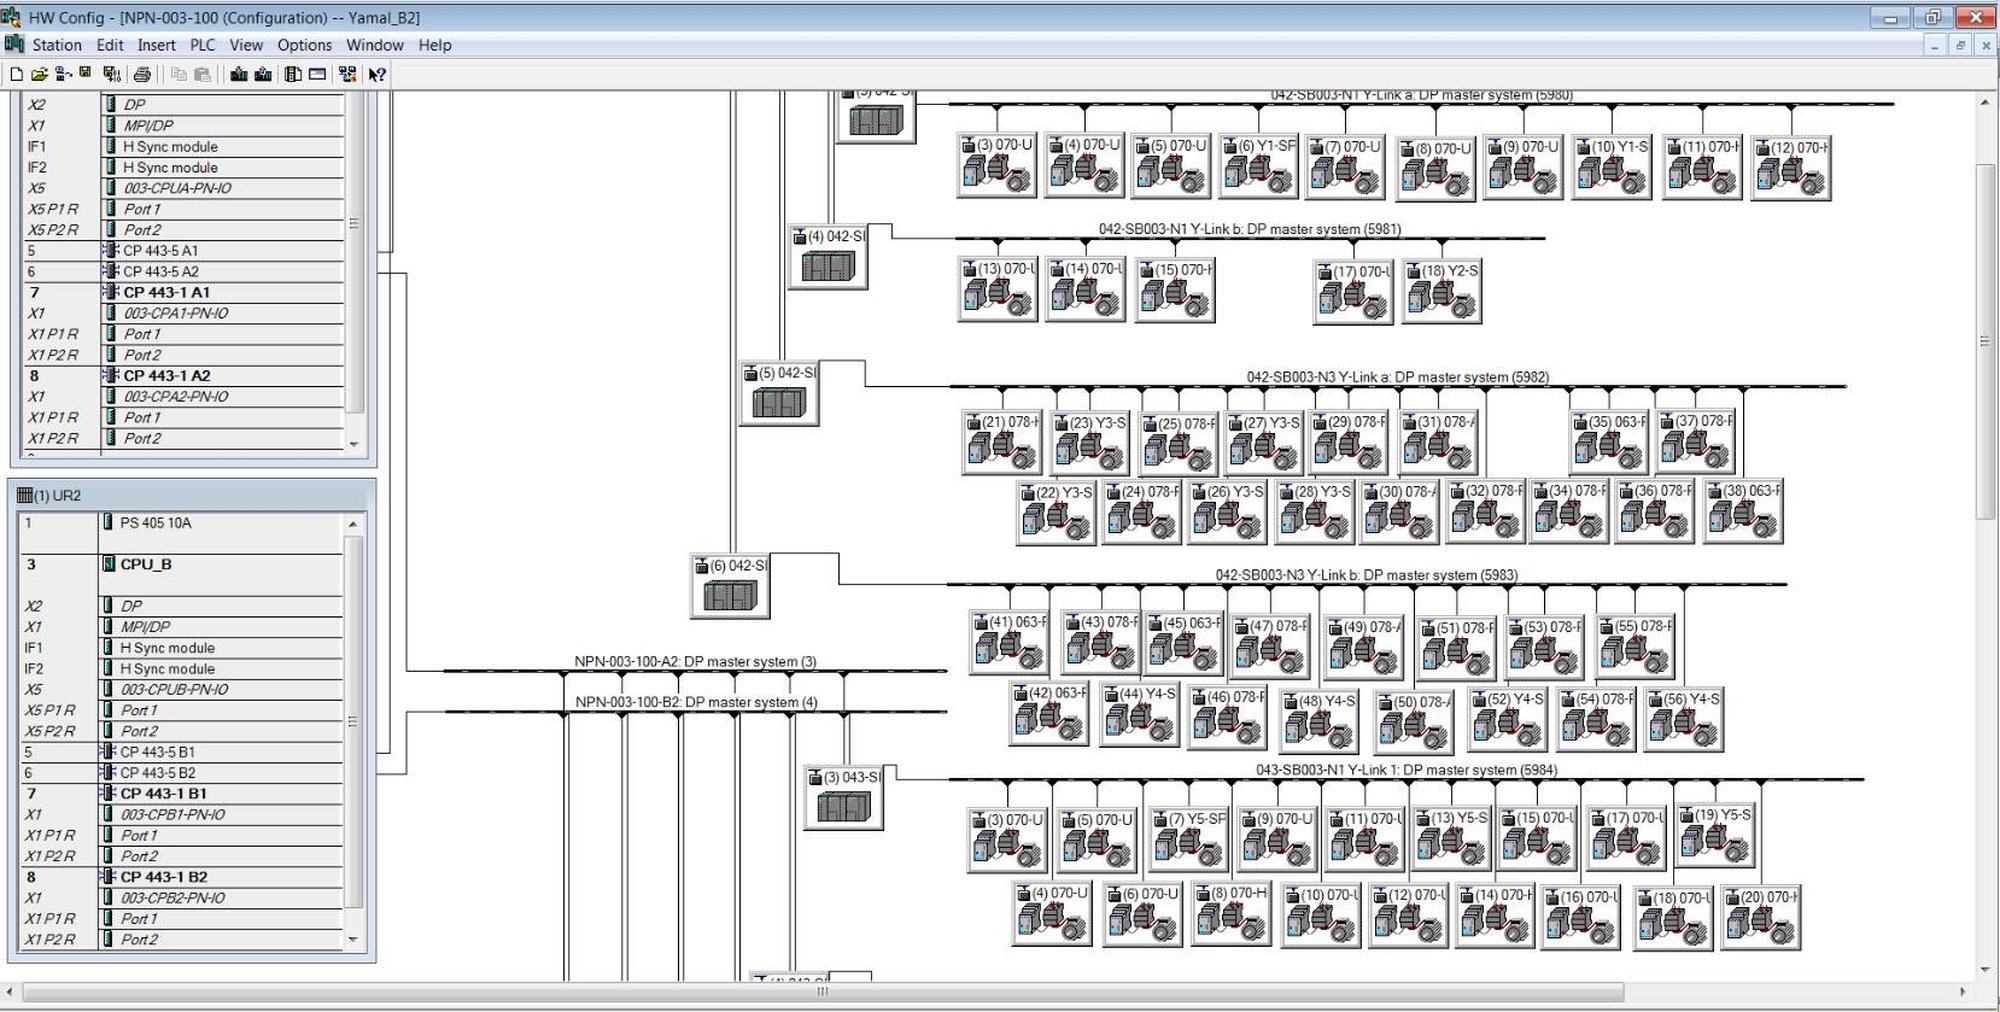Toggle the hardware Catalog icon
This screenshot has height=1012, width=2000.
293,74
